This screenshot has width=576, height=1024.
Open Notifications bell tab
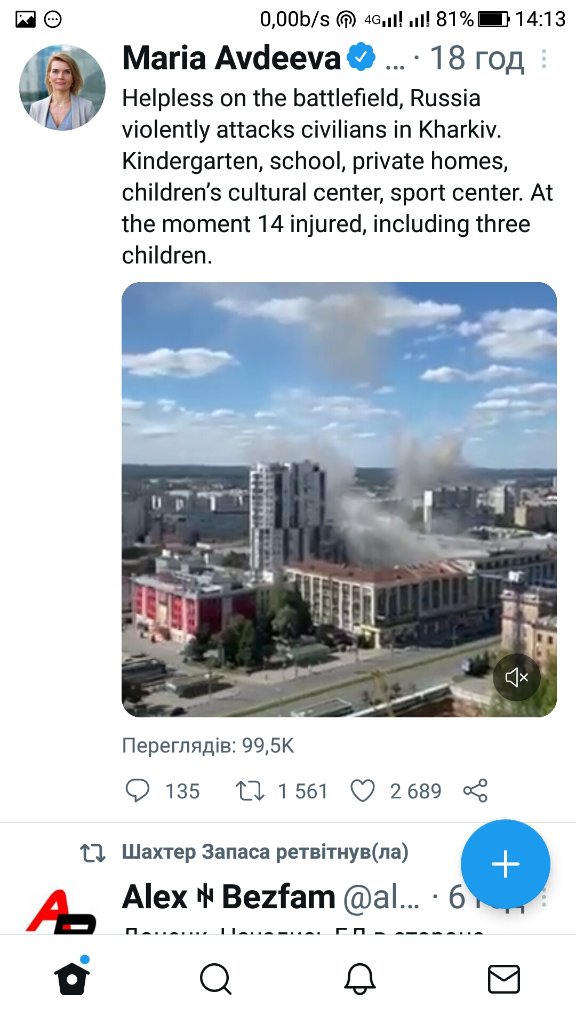[x=360, y=979]
